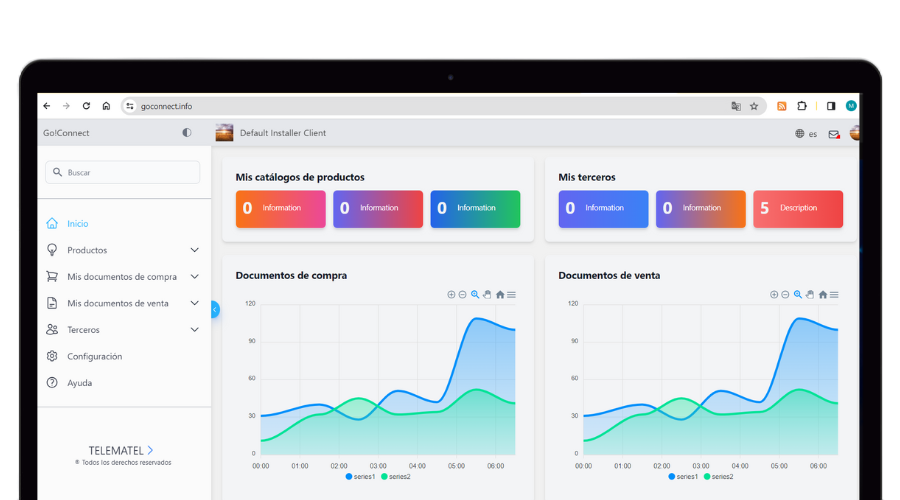Open menu of Documentos de compra chart
The height and width of the screenshot is (500, 900).
pyautogui.click(x=511, y=294)
